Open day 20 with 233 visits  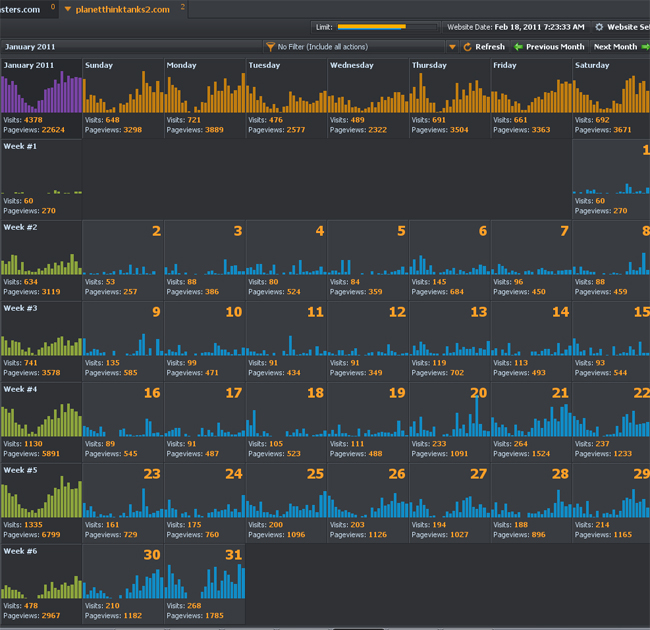(450, 422)
